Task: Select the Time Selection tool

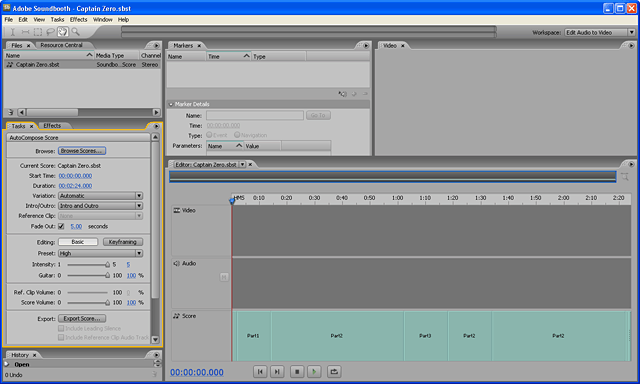Action: click(x=13, y=32)
